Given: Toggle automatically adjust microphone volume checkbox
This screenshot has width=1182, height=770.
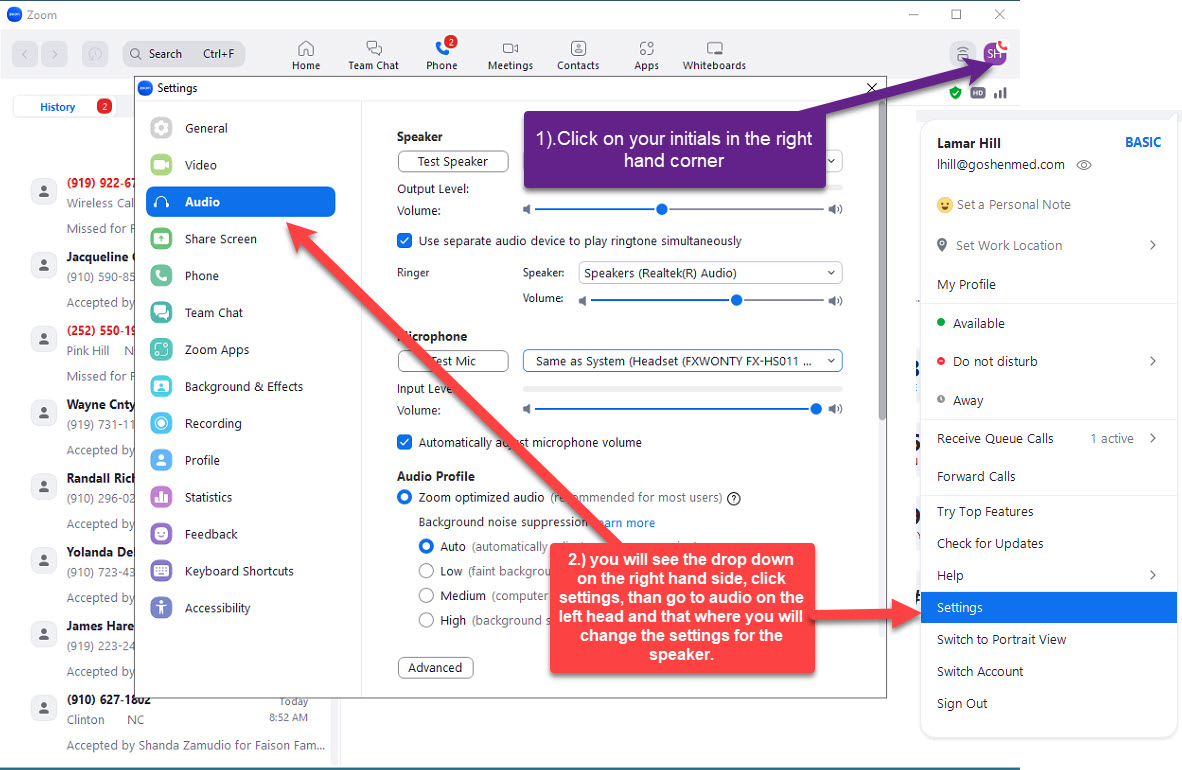Looking at the screenshot, I should pyautogui.click(x=405, y=442).
